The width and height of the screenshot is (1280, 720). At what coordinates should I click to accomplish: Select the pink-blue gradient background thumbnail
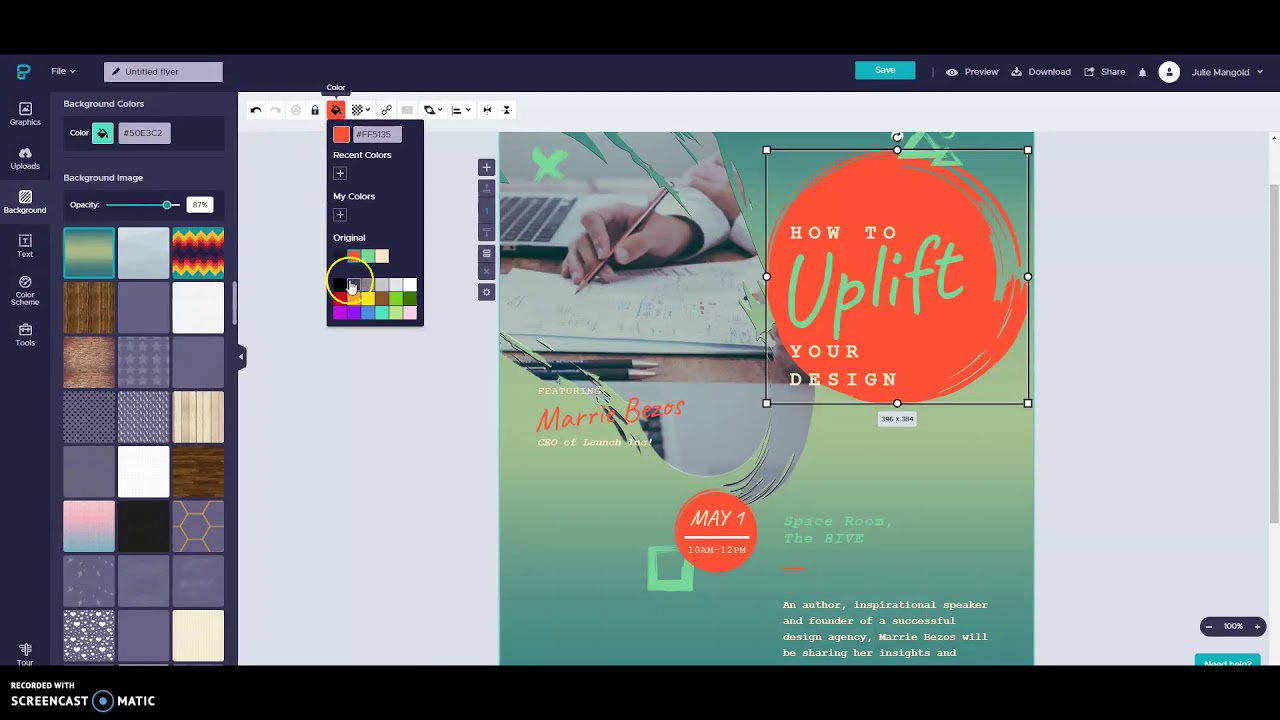89,526
